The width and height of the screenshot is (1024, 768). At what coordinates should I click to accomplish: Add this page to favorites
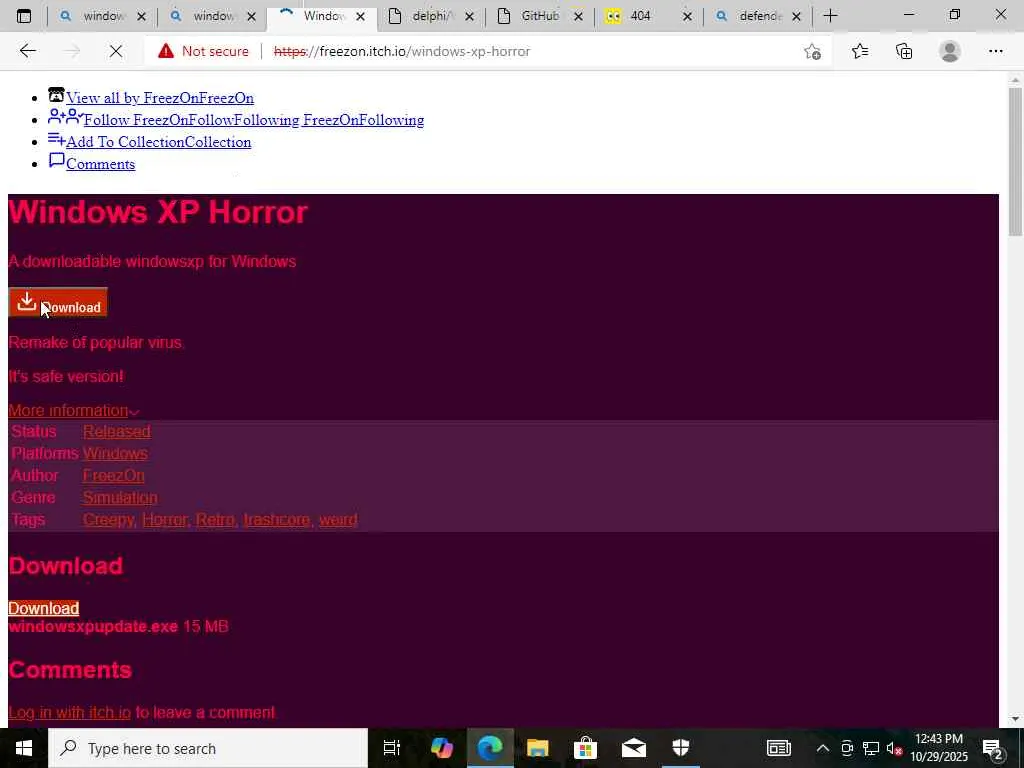pyautogui.click(x=812, y=51)
